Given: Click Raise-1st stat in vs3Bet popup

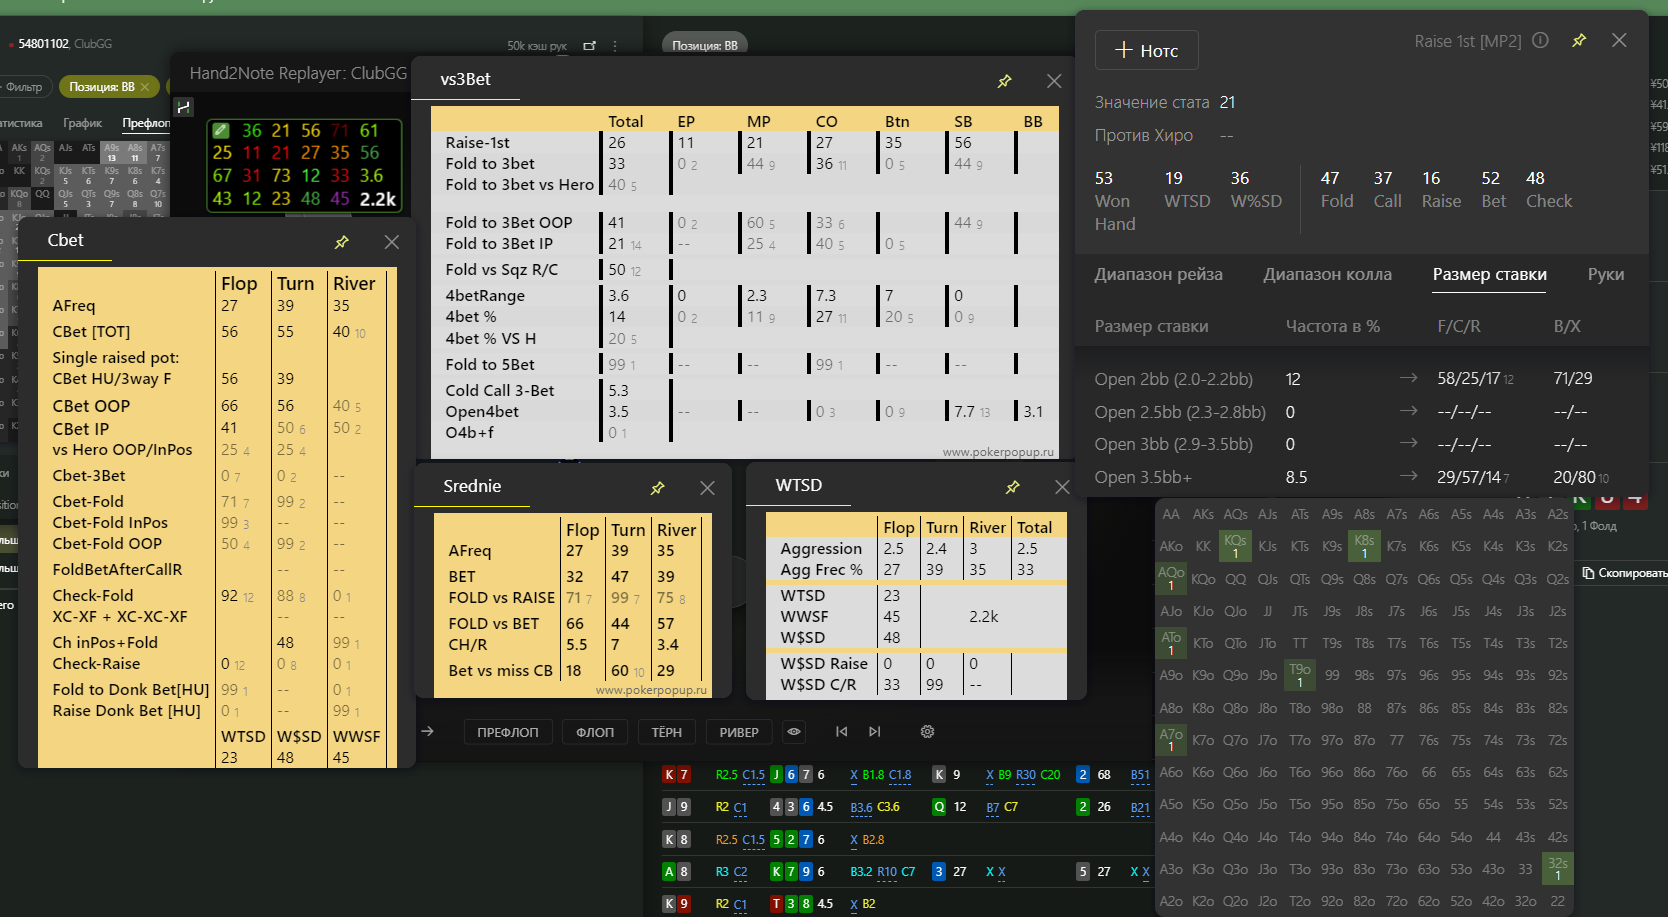Looking at the screenshot, I should [x=477, y=143].
